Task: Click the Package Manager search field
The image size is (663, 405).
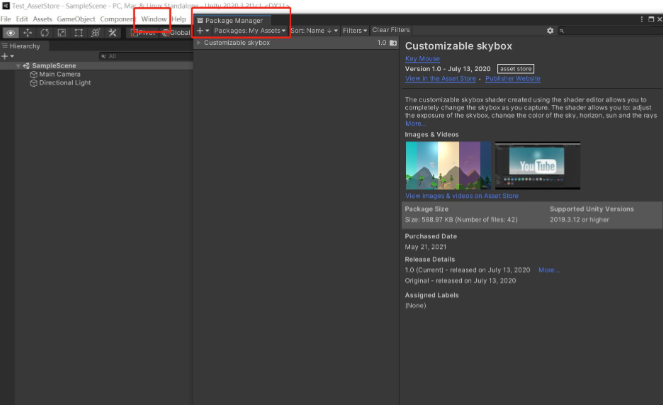Action: point(610,31)
